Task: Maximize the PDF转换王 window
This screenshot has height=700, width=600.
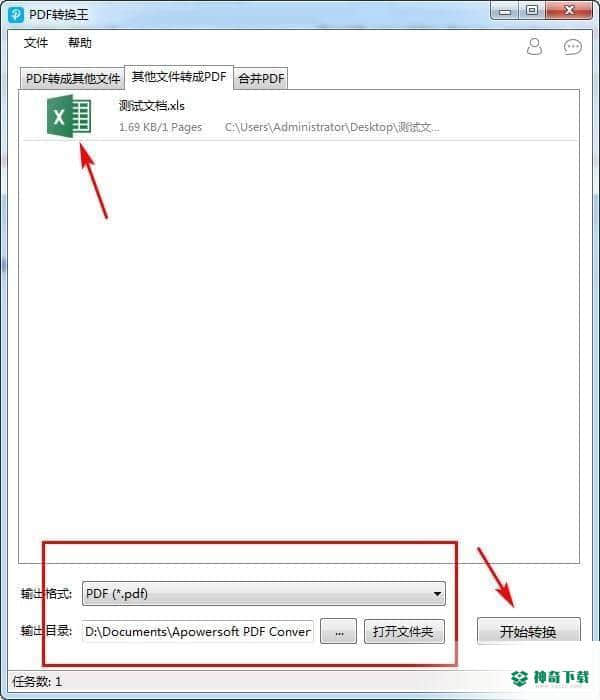Action: pos(532,11)
